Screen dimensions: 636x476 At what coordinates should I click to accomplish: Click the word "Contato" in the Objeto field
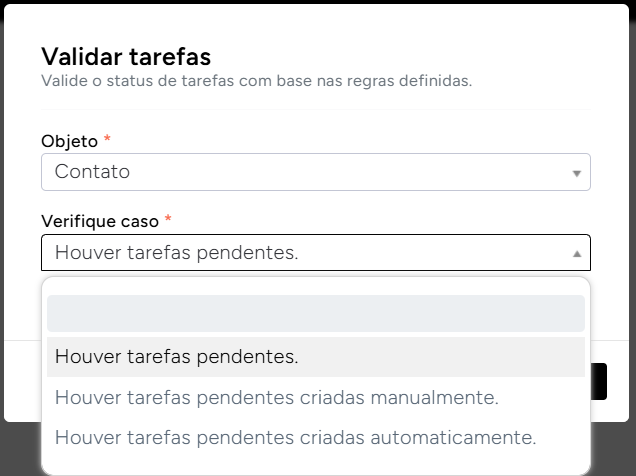(x=92, y=172)
